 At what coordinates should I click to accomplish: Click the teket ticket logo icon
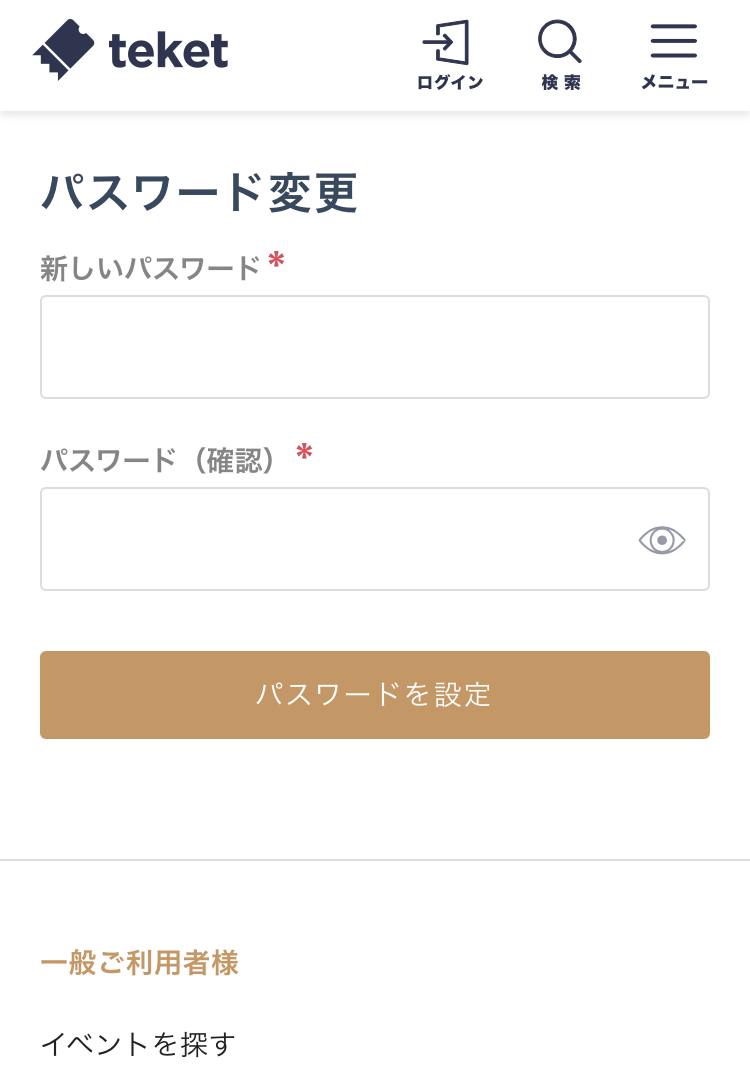pyautogui.click(x=63, y=49)
